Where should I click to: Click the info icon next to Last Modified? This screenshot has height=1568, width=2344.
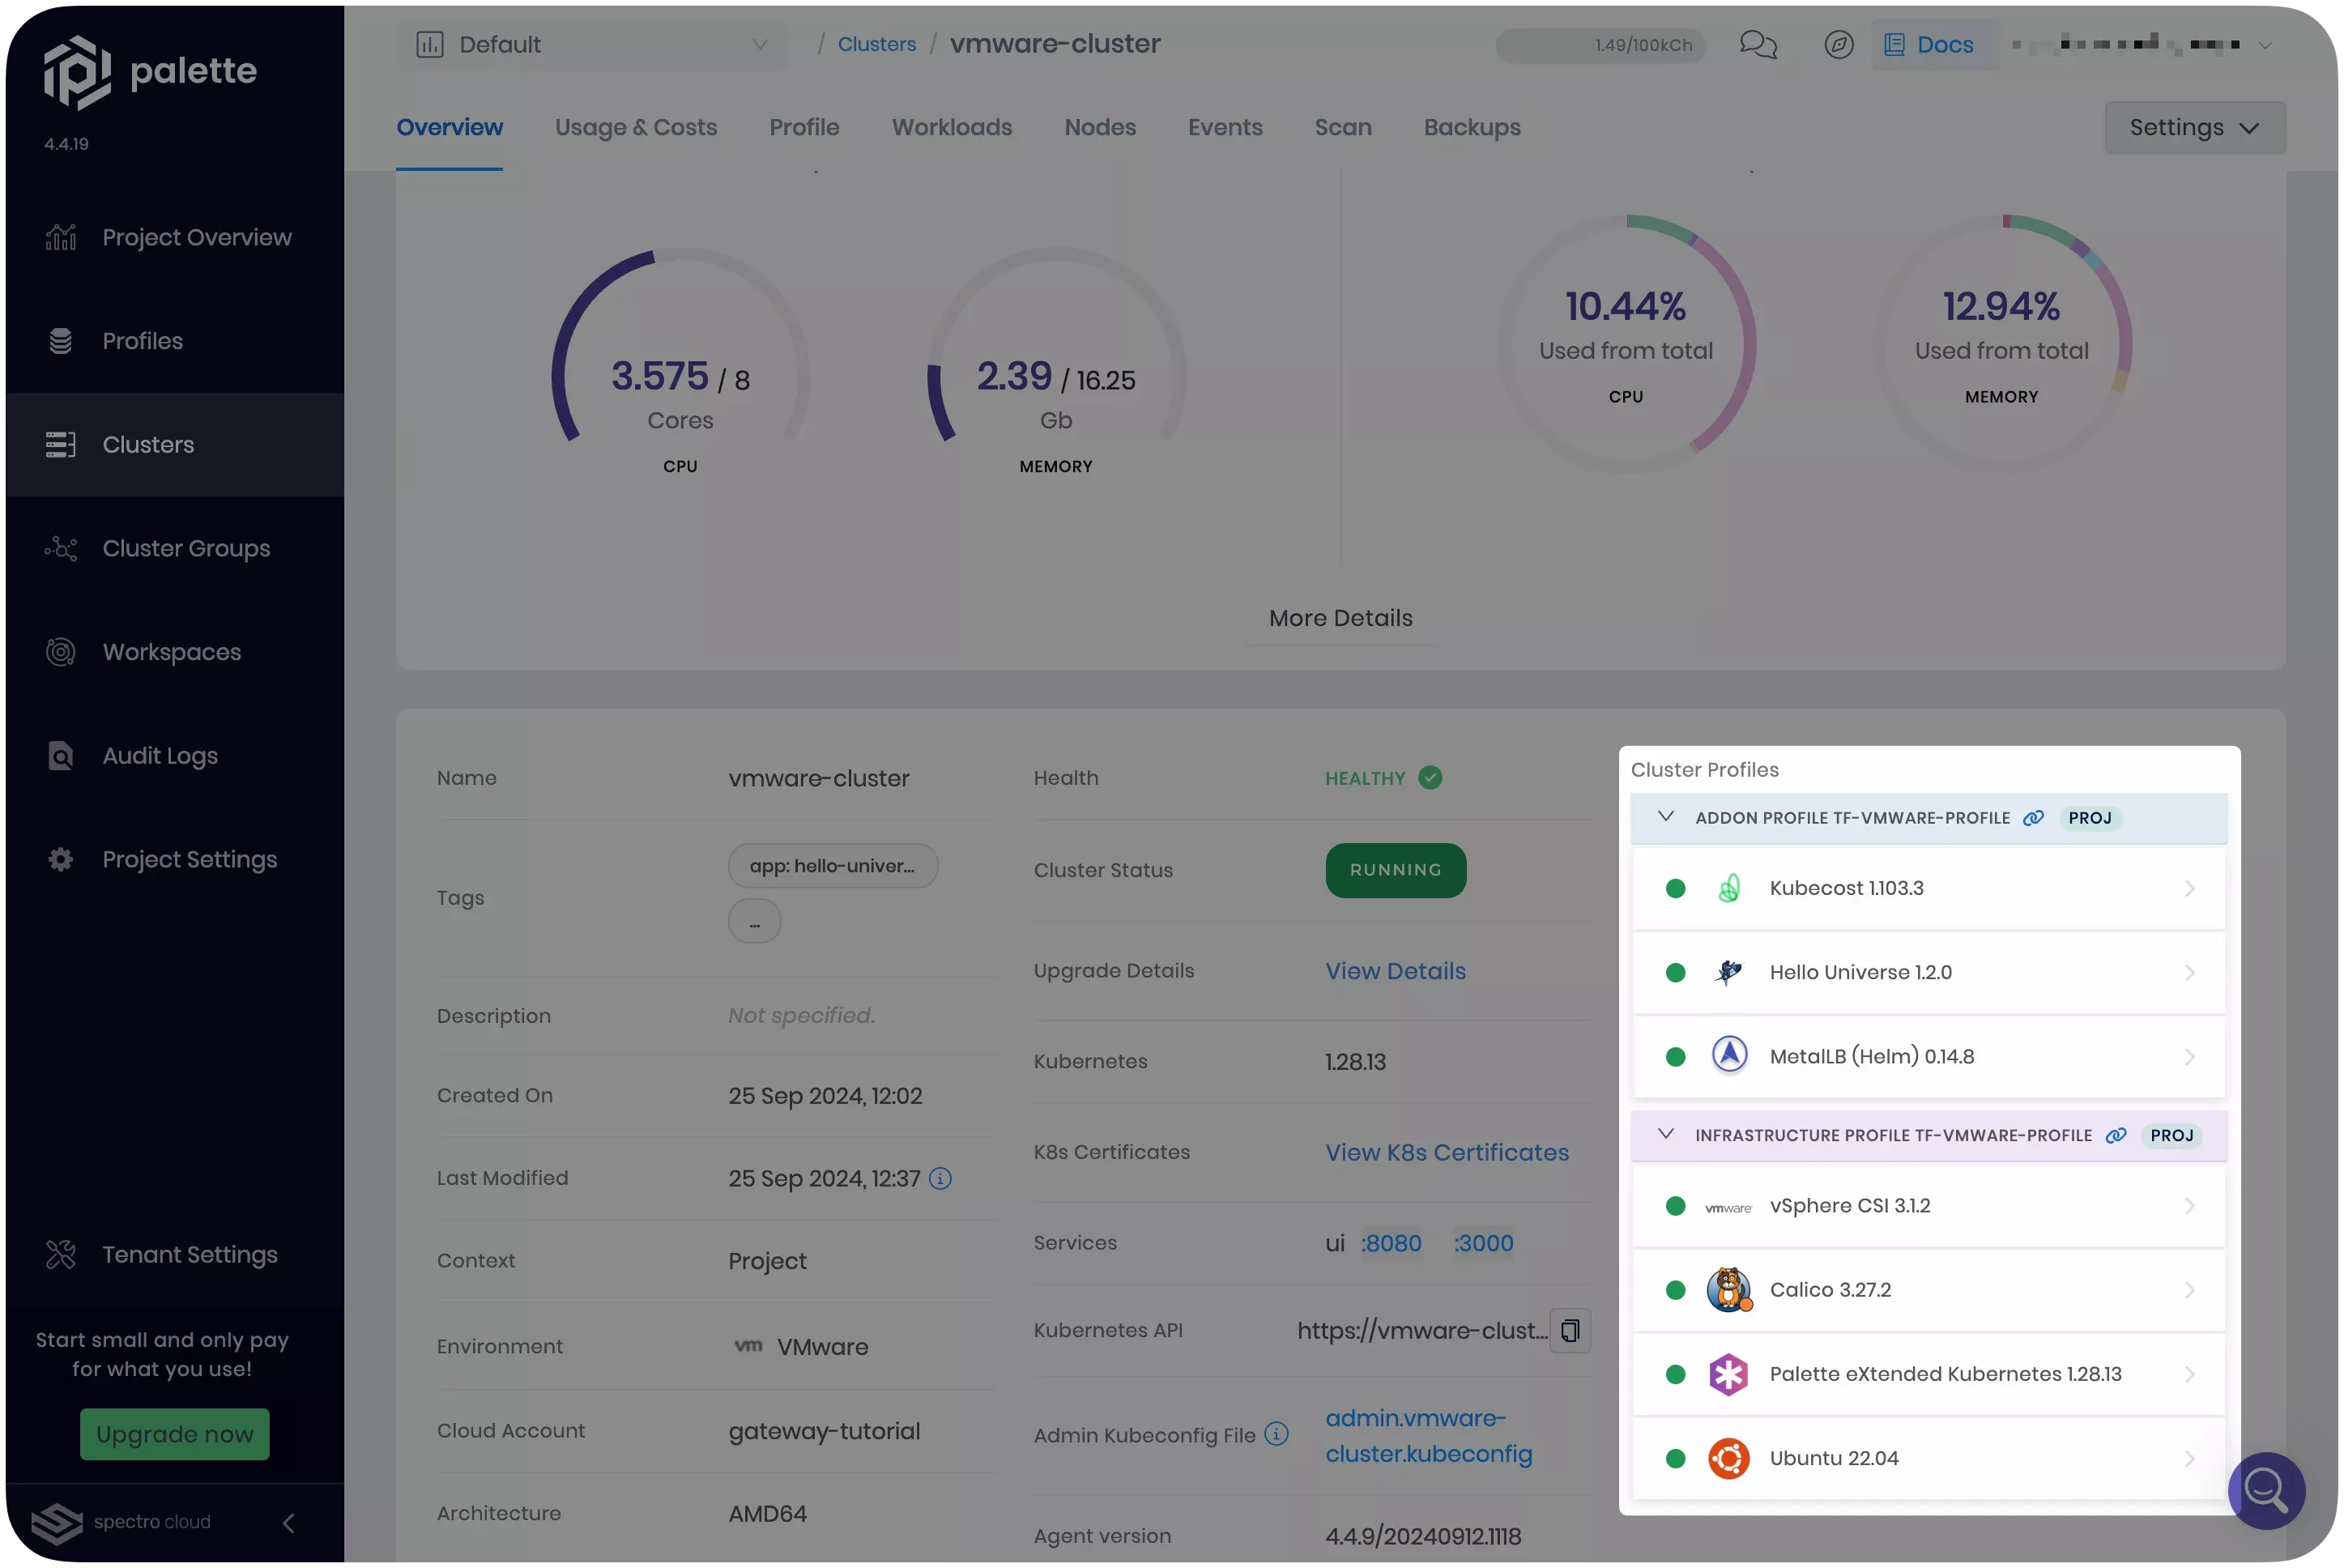pyautogui.click(x=940, y=1178)
